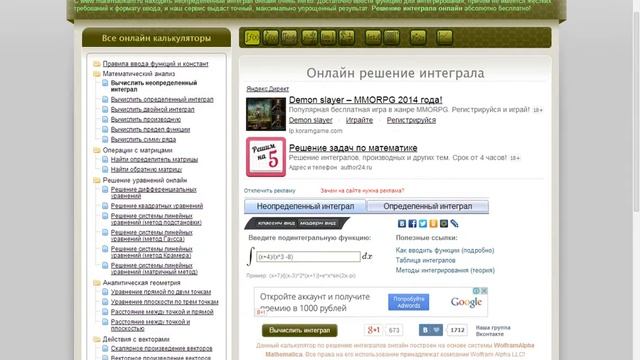Select the модерн вид view toggle

pos(318,223)
